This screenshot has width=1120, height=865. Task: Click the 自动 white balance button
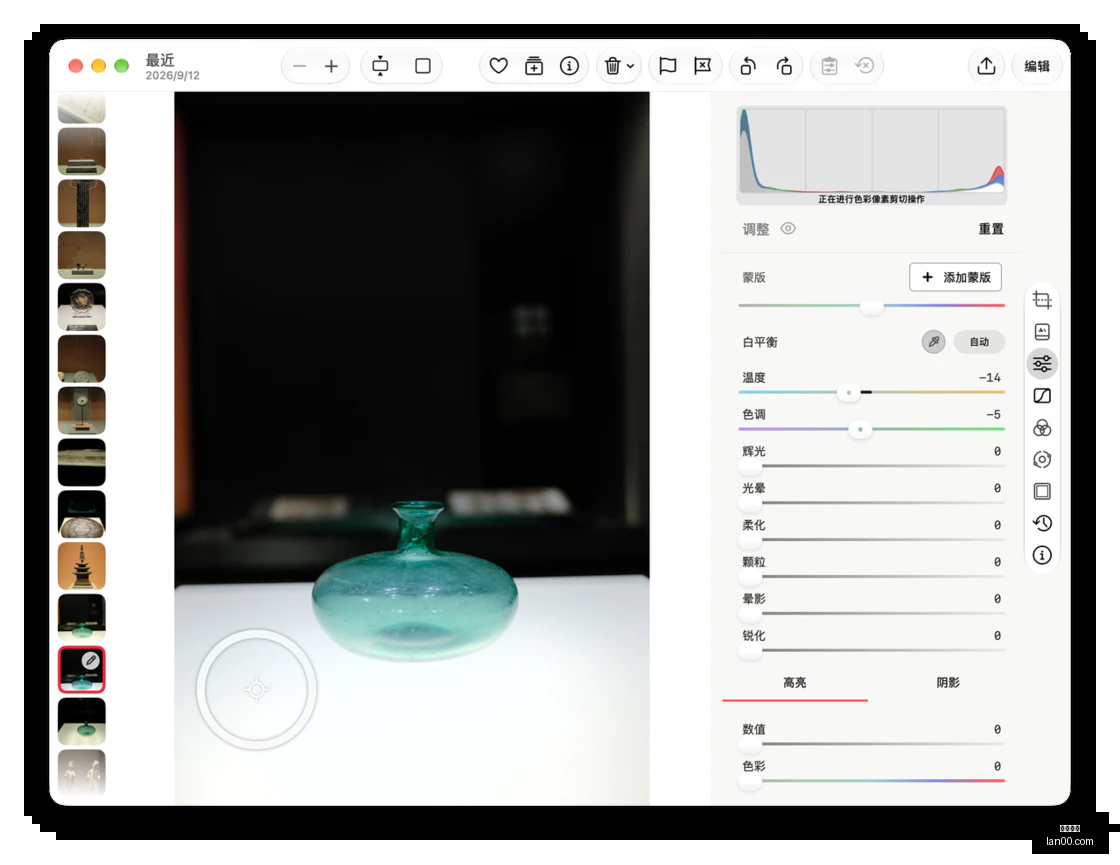tap(979, 342)
